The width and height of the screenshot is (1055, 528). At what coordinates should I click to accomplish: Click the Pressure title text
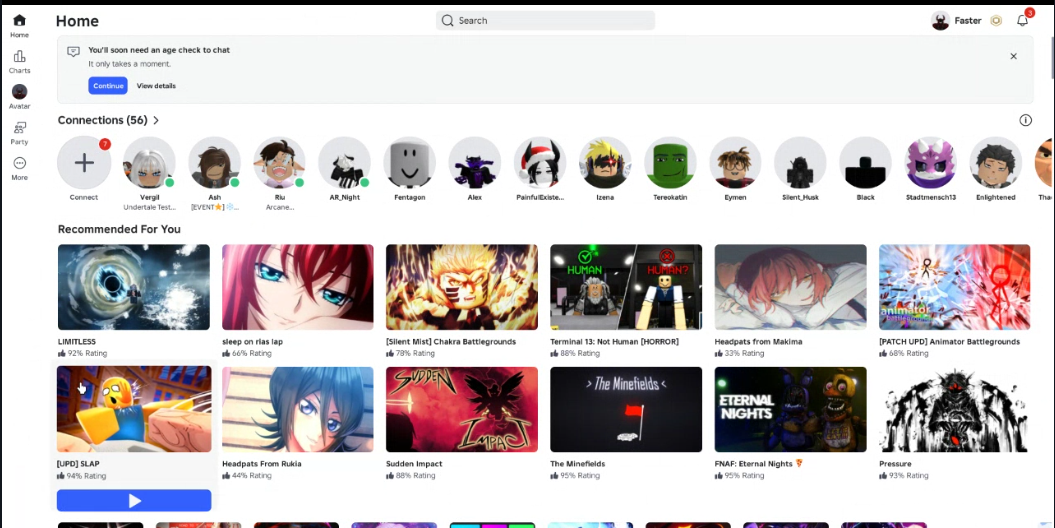coord(895,464)
